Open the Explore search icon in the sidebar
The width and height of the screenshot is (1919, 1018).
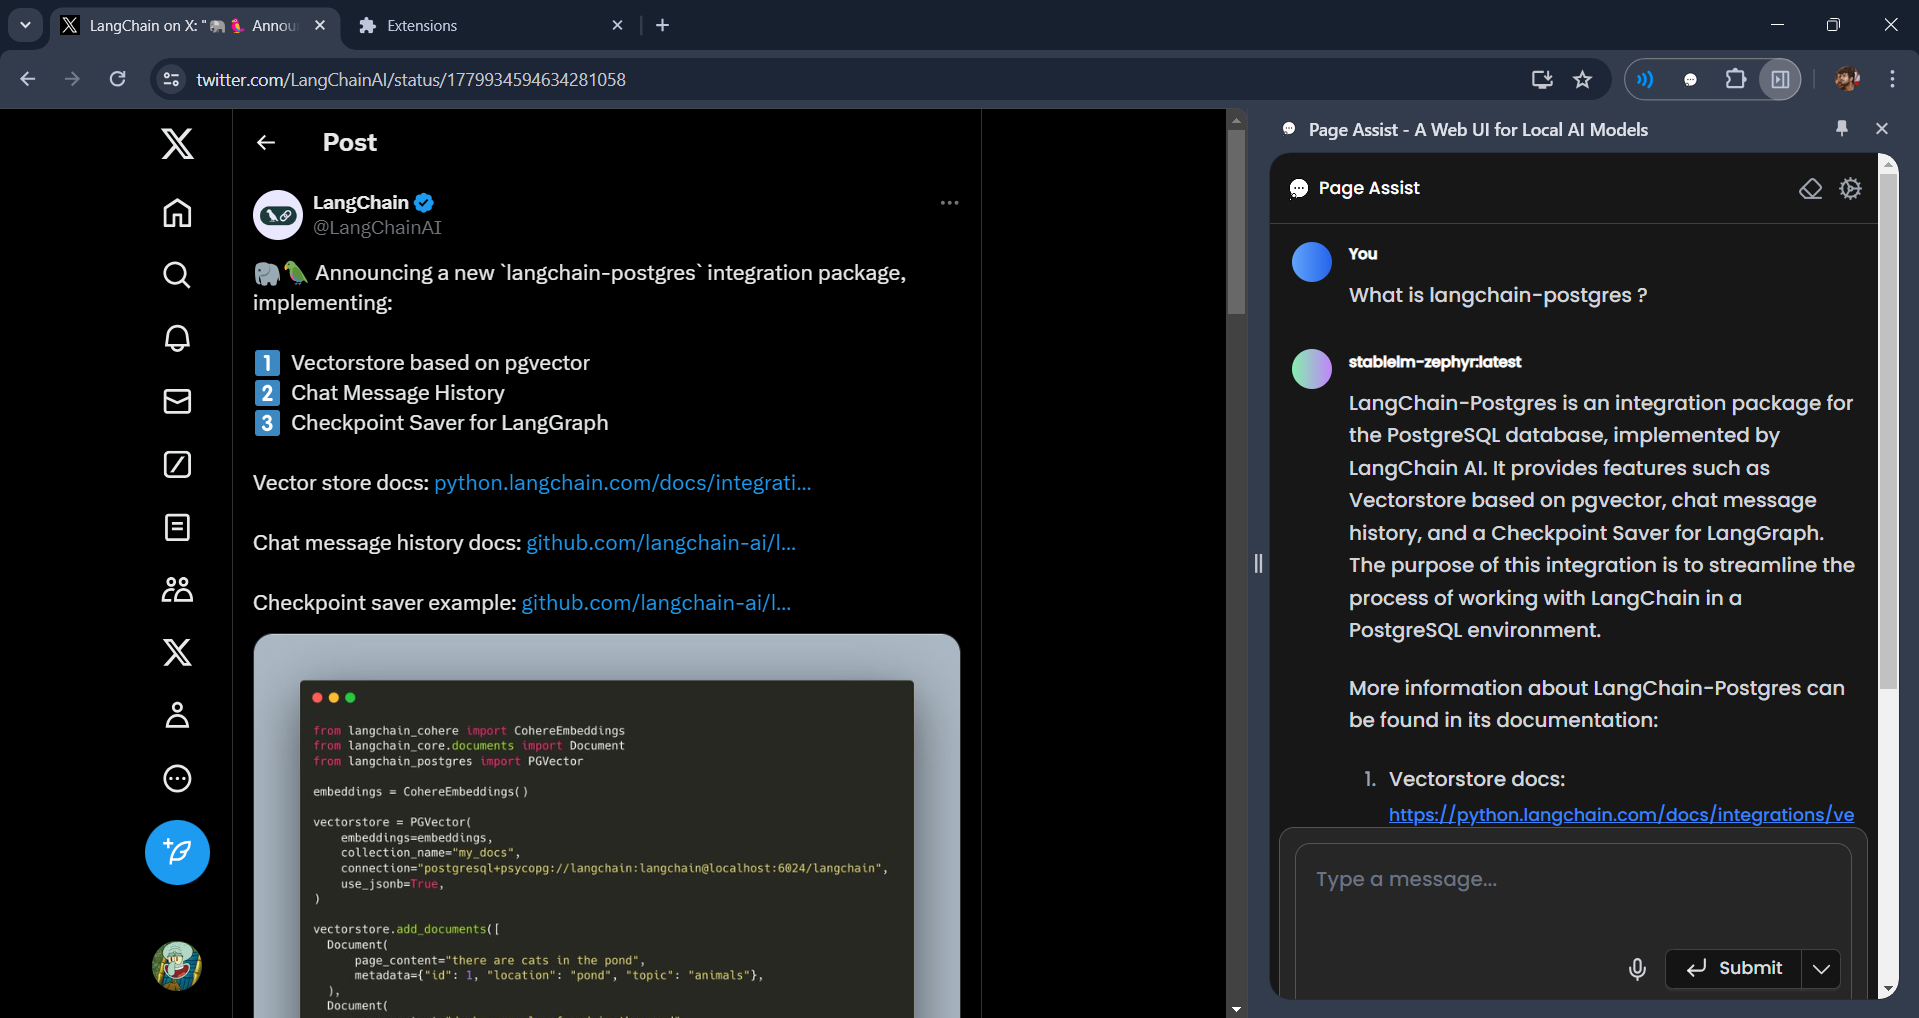(177, 275)
